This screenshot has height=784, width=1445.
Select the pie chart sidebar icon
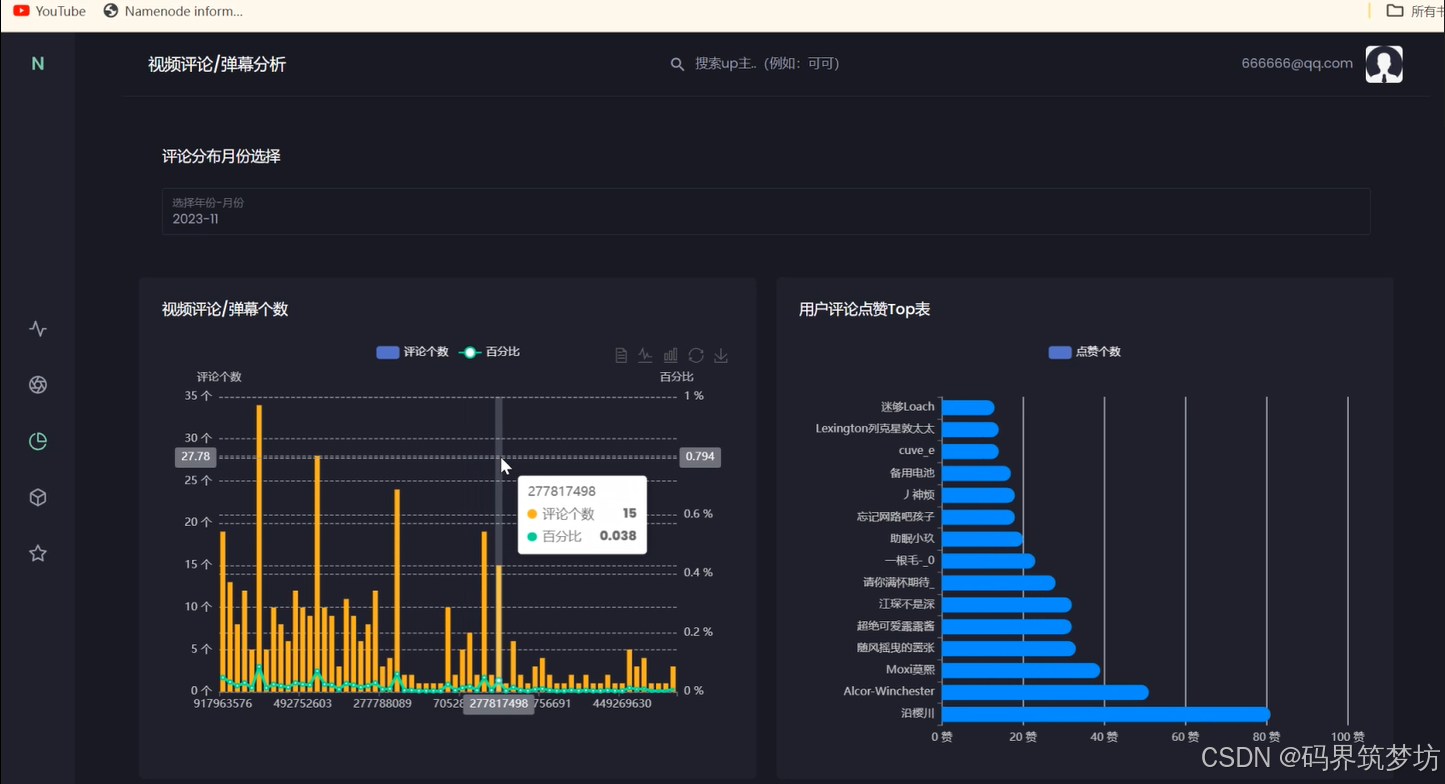pyautogui.click(x=38, y=441)
